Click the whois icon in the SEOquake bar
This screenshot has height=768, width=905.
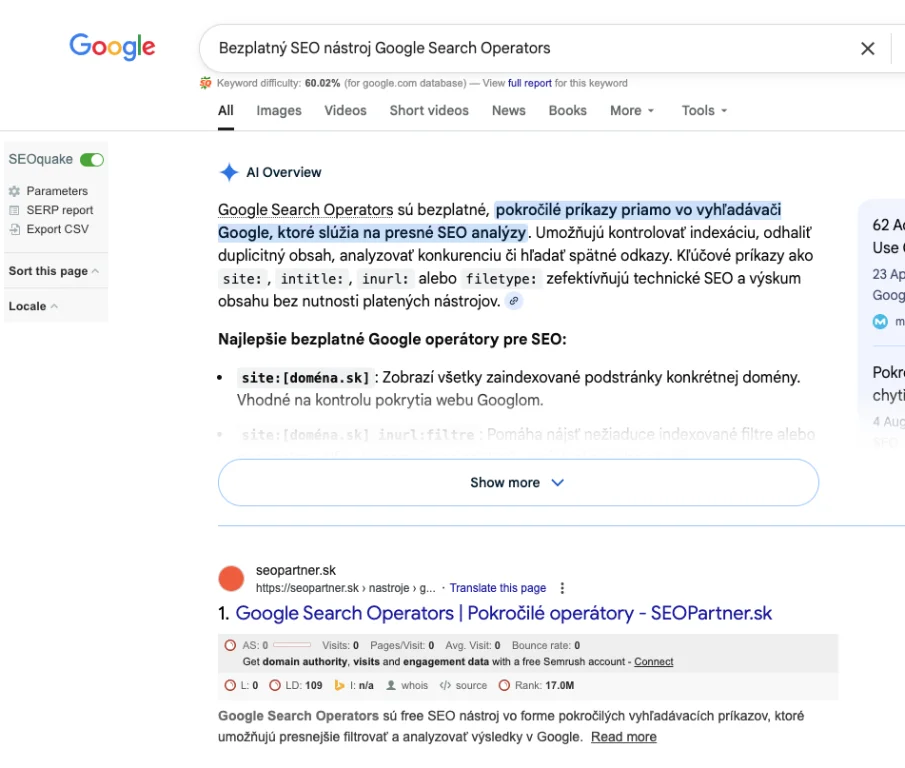click(392, 686)
